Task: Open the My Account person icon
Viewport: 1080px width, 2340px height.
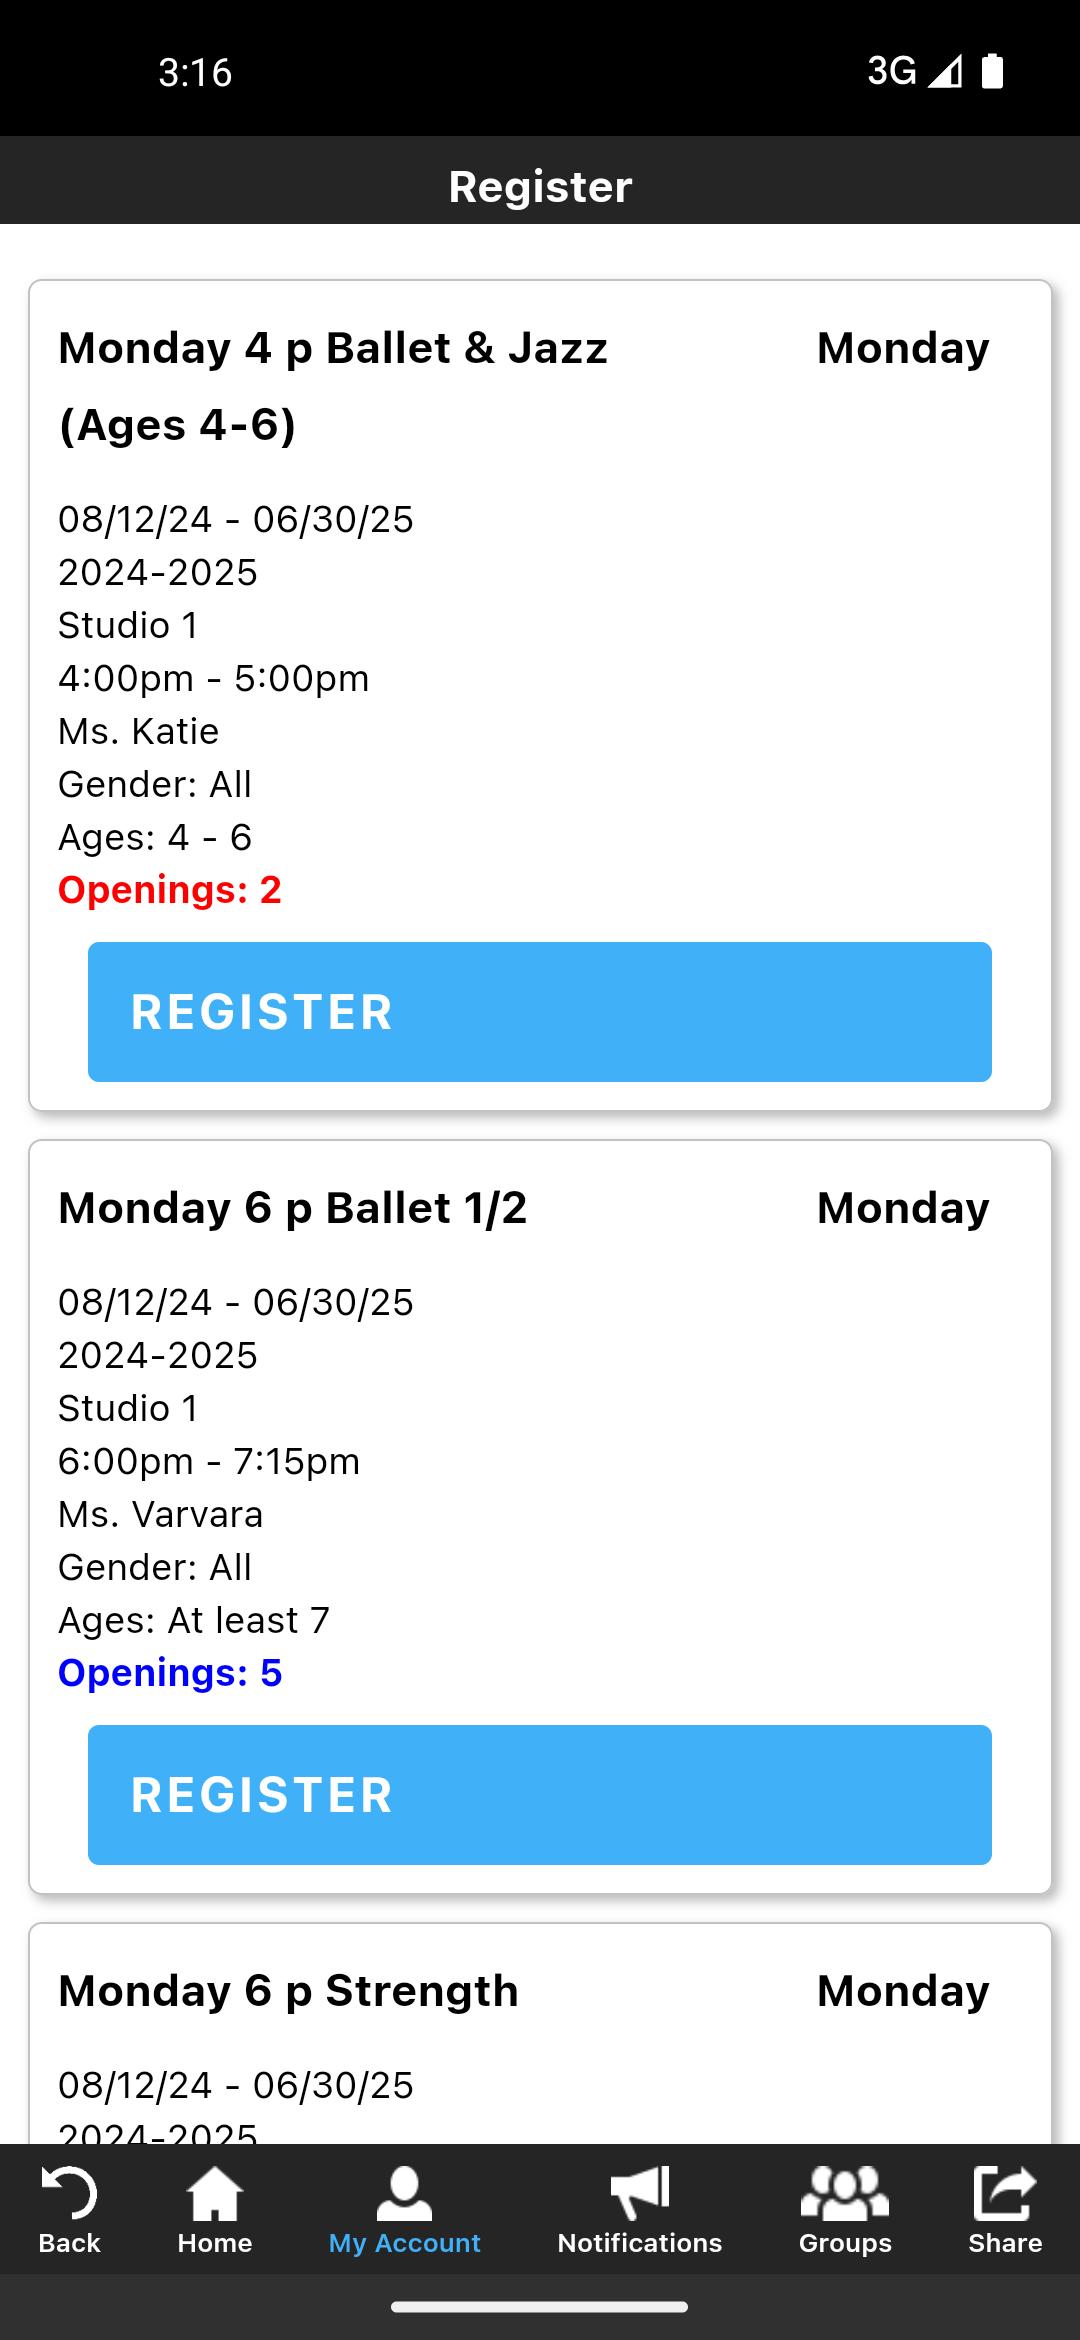Action: (404, 2194)
